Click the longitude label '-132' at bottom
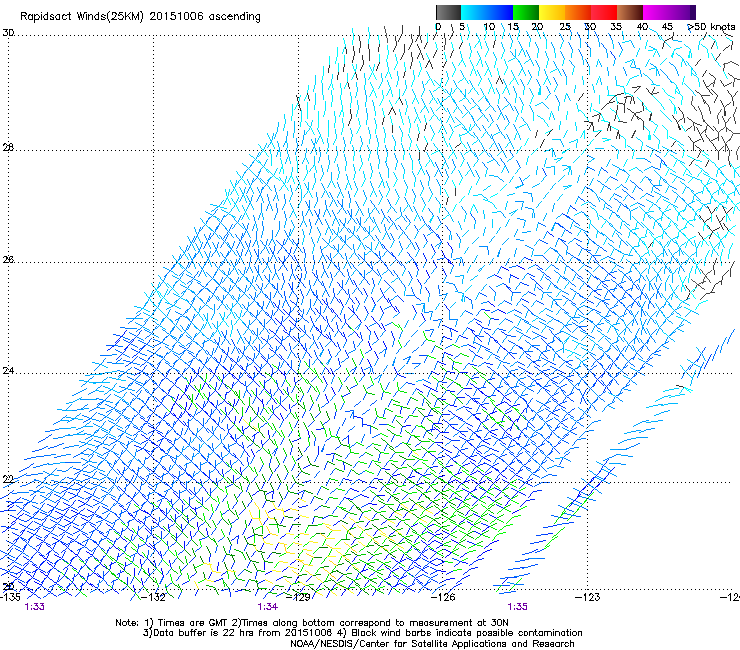The image size is (740, 650). click(153, 597)
